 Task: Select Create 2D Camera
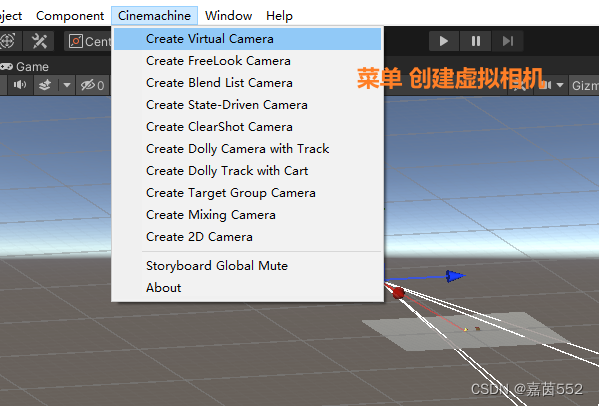click(248, 237)
